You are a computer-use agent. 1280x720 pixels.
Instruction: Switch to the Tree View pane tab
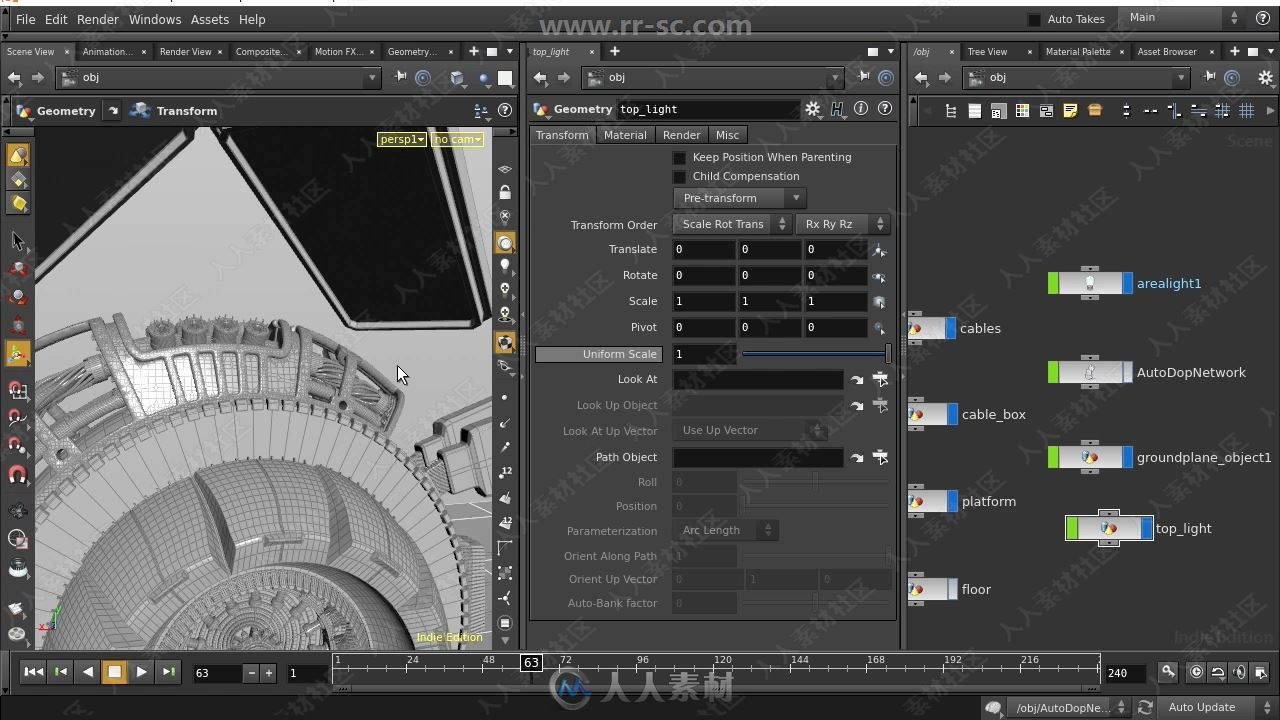coord(987,51)
